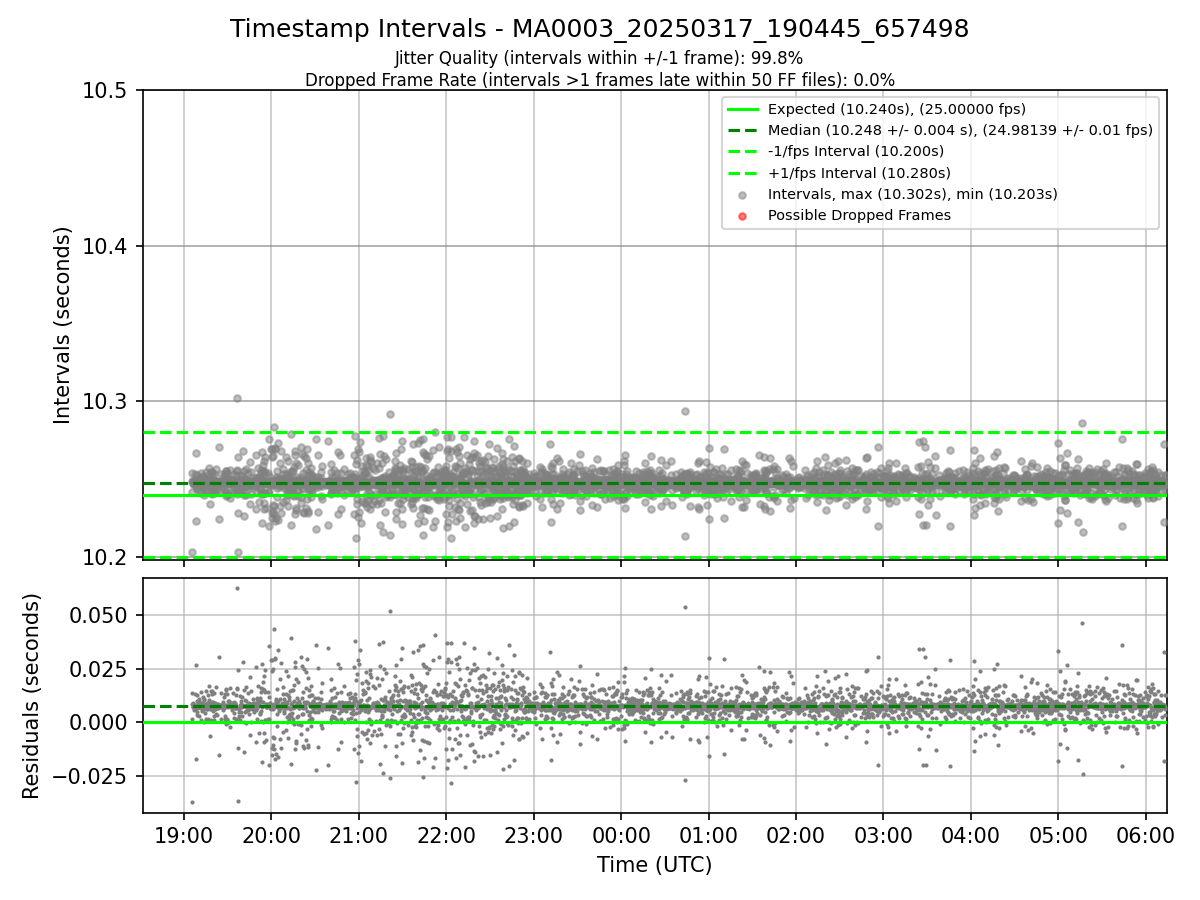Click the red marker icon for Possible Dropped Frames
Image resolution: width=1200 pixels, height=900 pixels.
pos(744,215)
